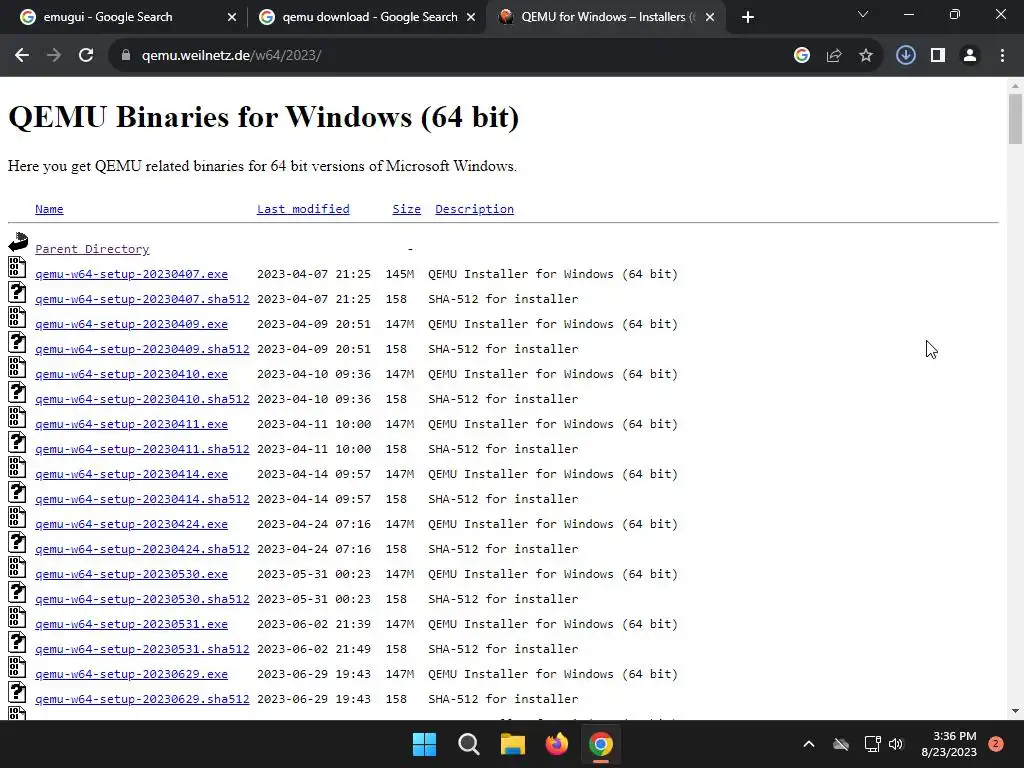Go back to the previous page
The image size is (1024, 768).
(x=22, y=56)
